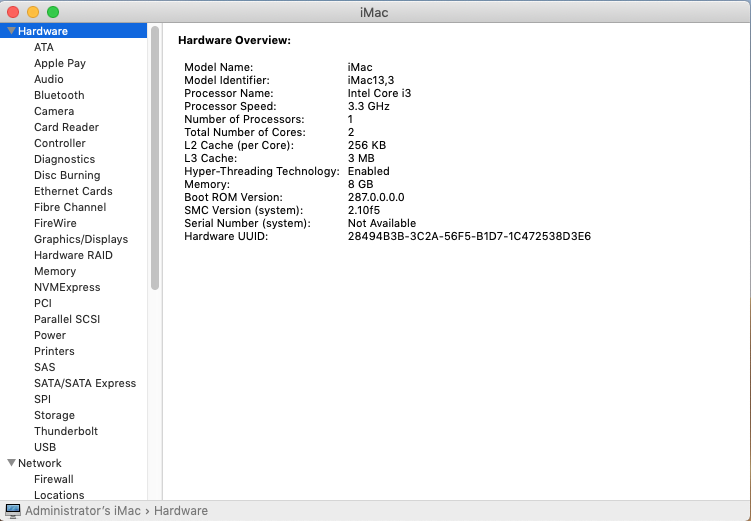Click the Memory value 8 GB
Screen dimensions: 751x521
click(x=360, y=184)
